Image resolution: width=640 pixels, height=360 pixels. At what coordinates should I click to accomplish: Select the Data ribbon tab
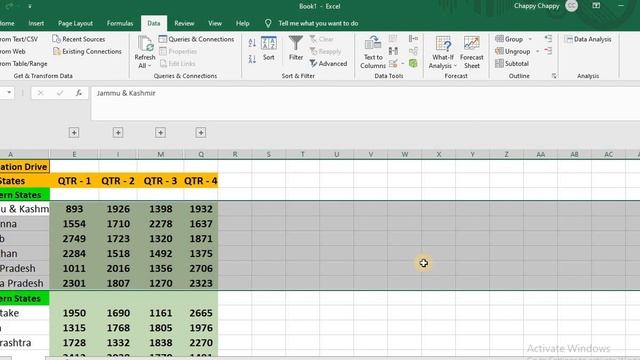(153, 23)
